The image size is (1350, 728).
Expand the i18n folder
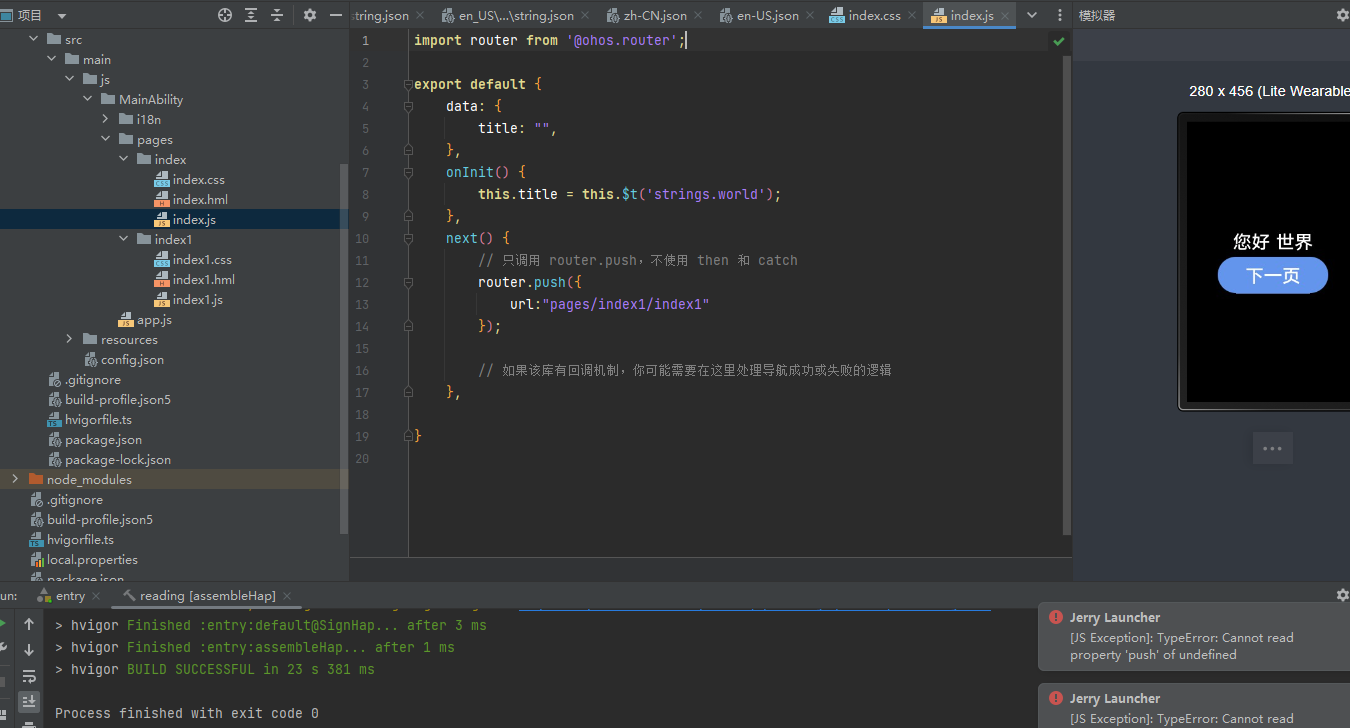pyautogui.click(x=105, y=119)
